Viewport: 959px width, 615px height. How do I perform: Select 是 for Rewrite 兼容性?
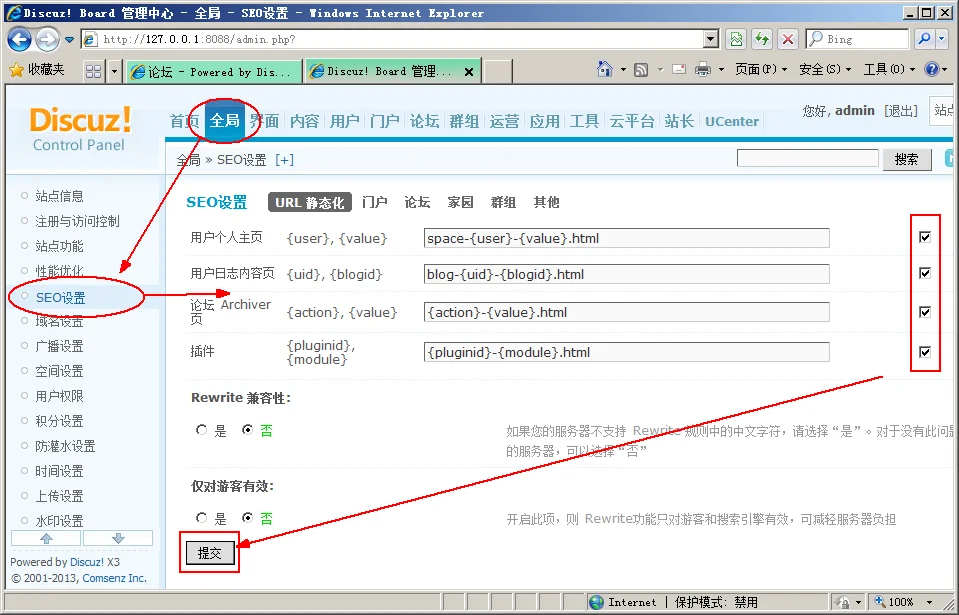tap(202, 430)
